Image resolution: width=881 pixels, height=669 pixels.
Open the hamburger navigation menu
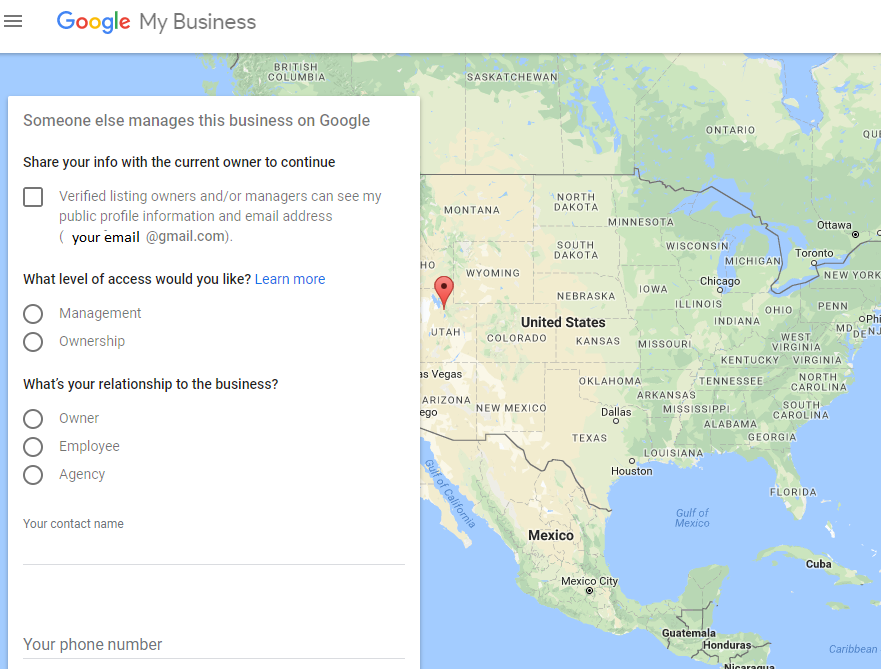pos(13,21)
